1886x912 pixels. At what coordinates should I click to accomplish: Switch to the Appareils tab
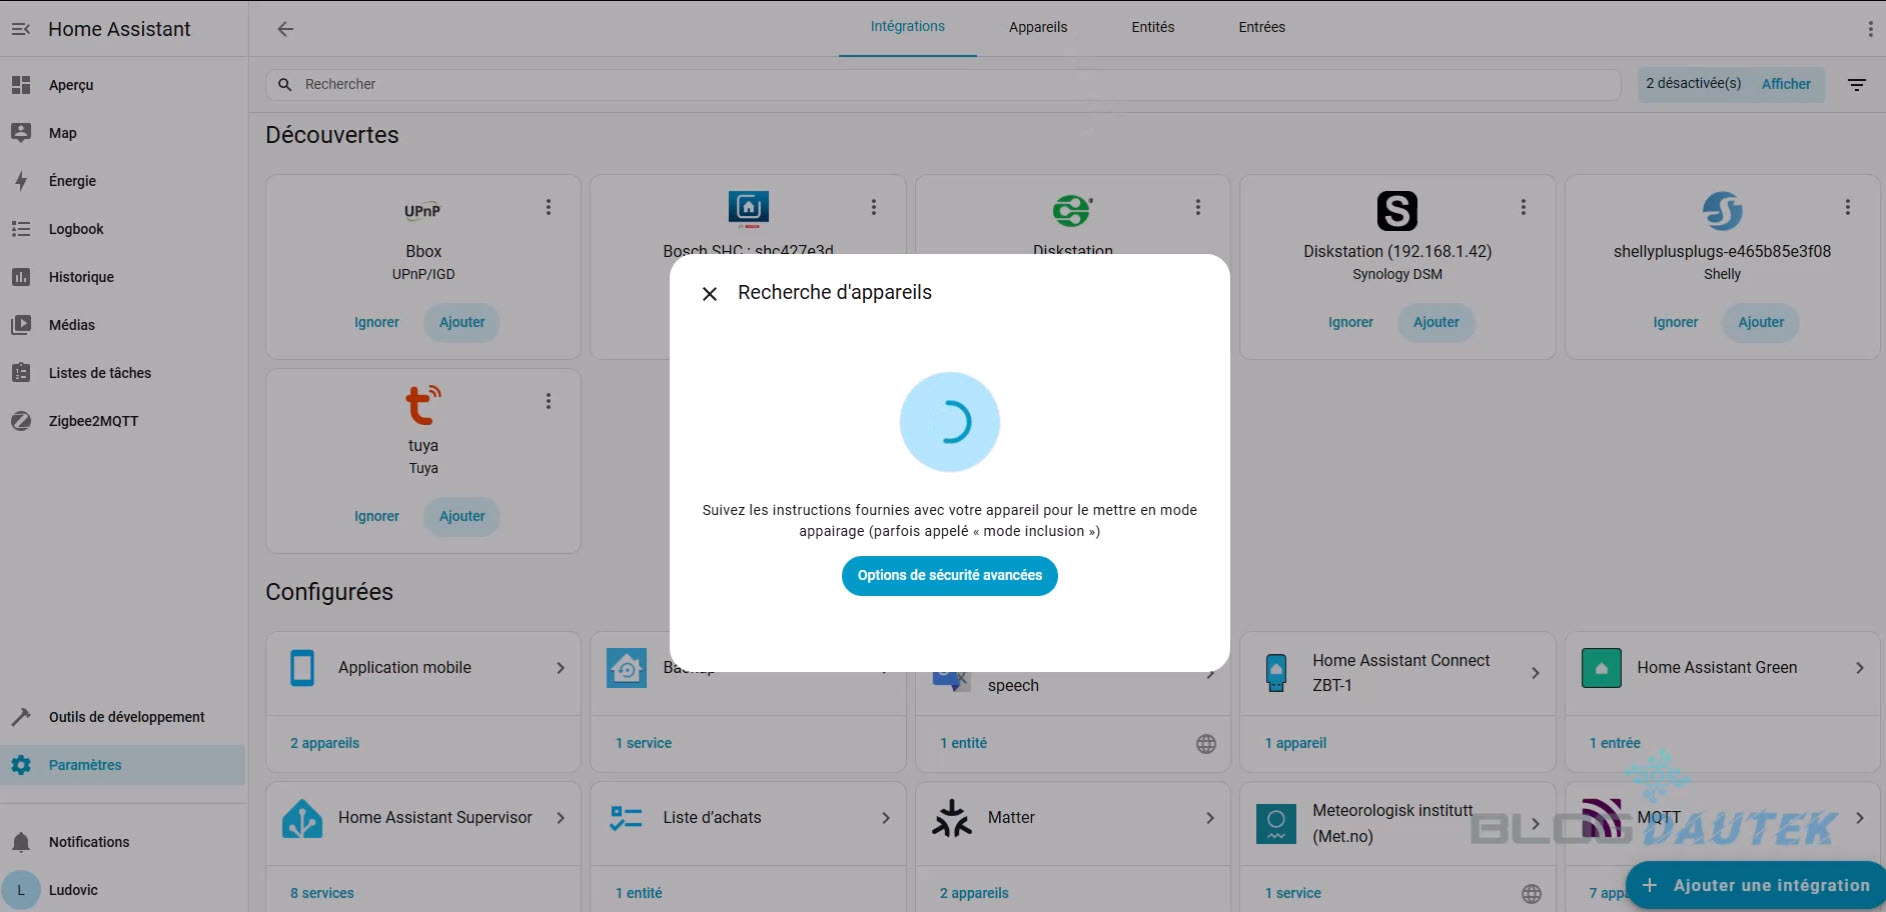(1037, 28)
